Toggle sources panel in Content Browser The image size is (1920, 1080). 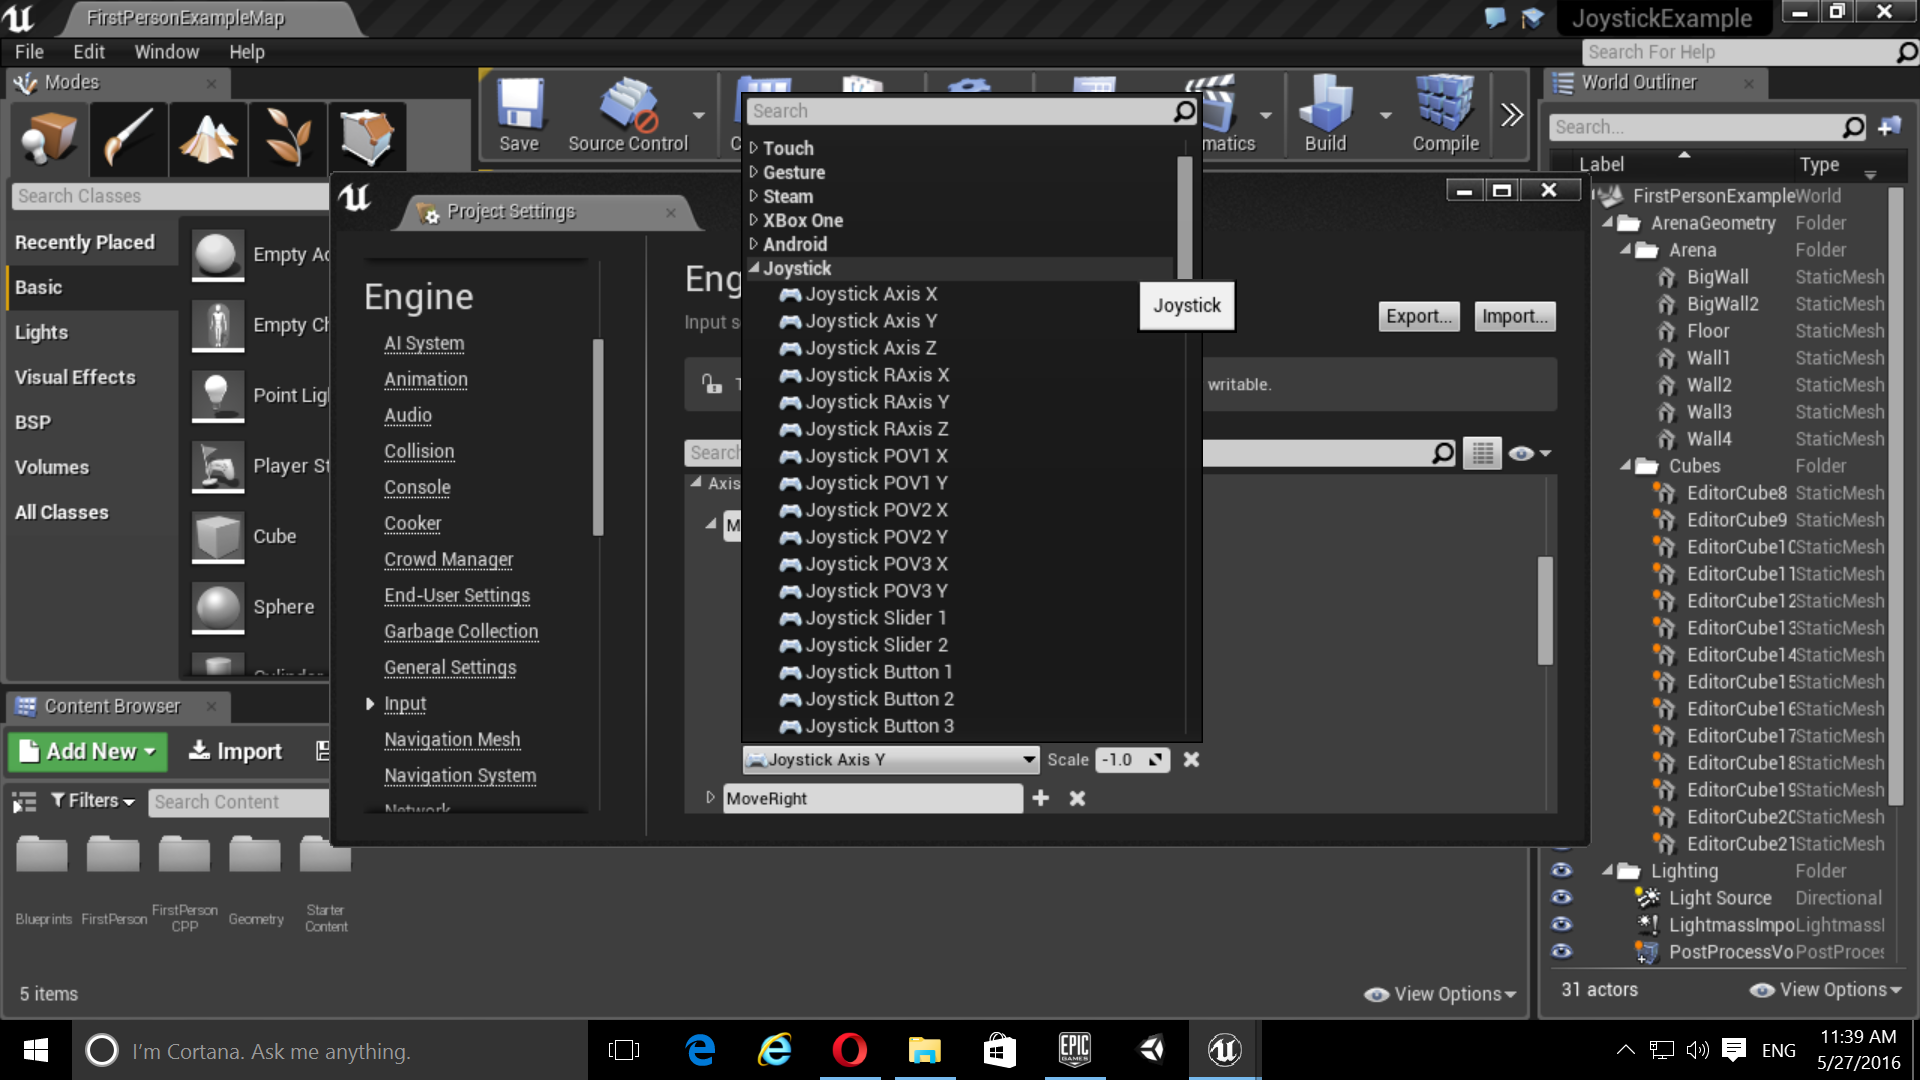[x=24, y=801]
